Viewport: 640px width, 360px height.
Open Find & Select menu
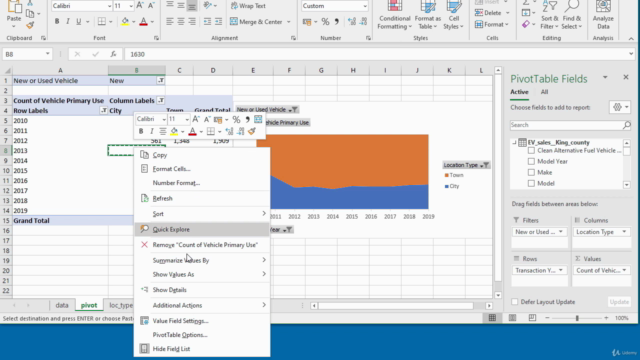tap(571, 16)
